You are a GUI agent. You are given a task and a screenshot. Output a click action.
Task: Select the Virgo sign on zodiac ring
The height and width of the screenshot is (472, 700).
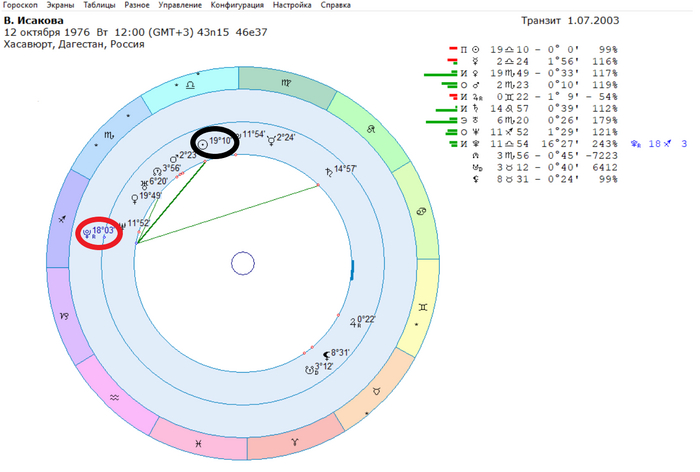click(286, 83)
